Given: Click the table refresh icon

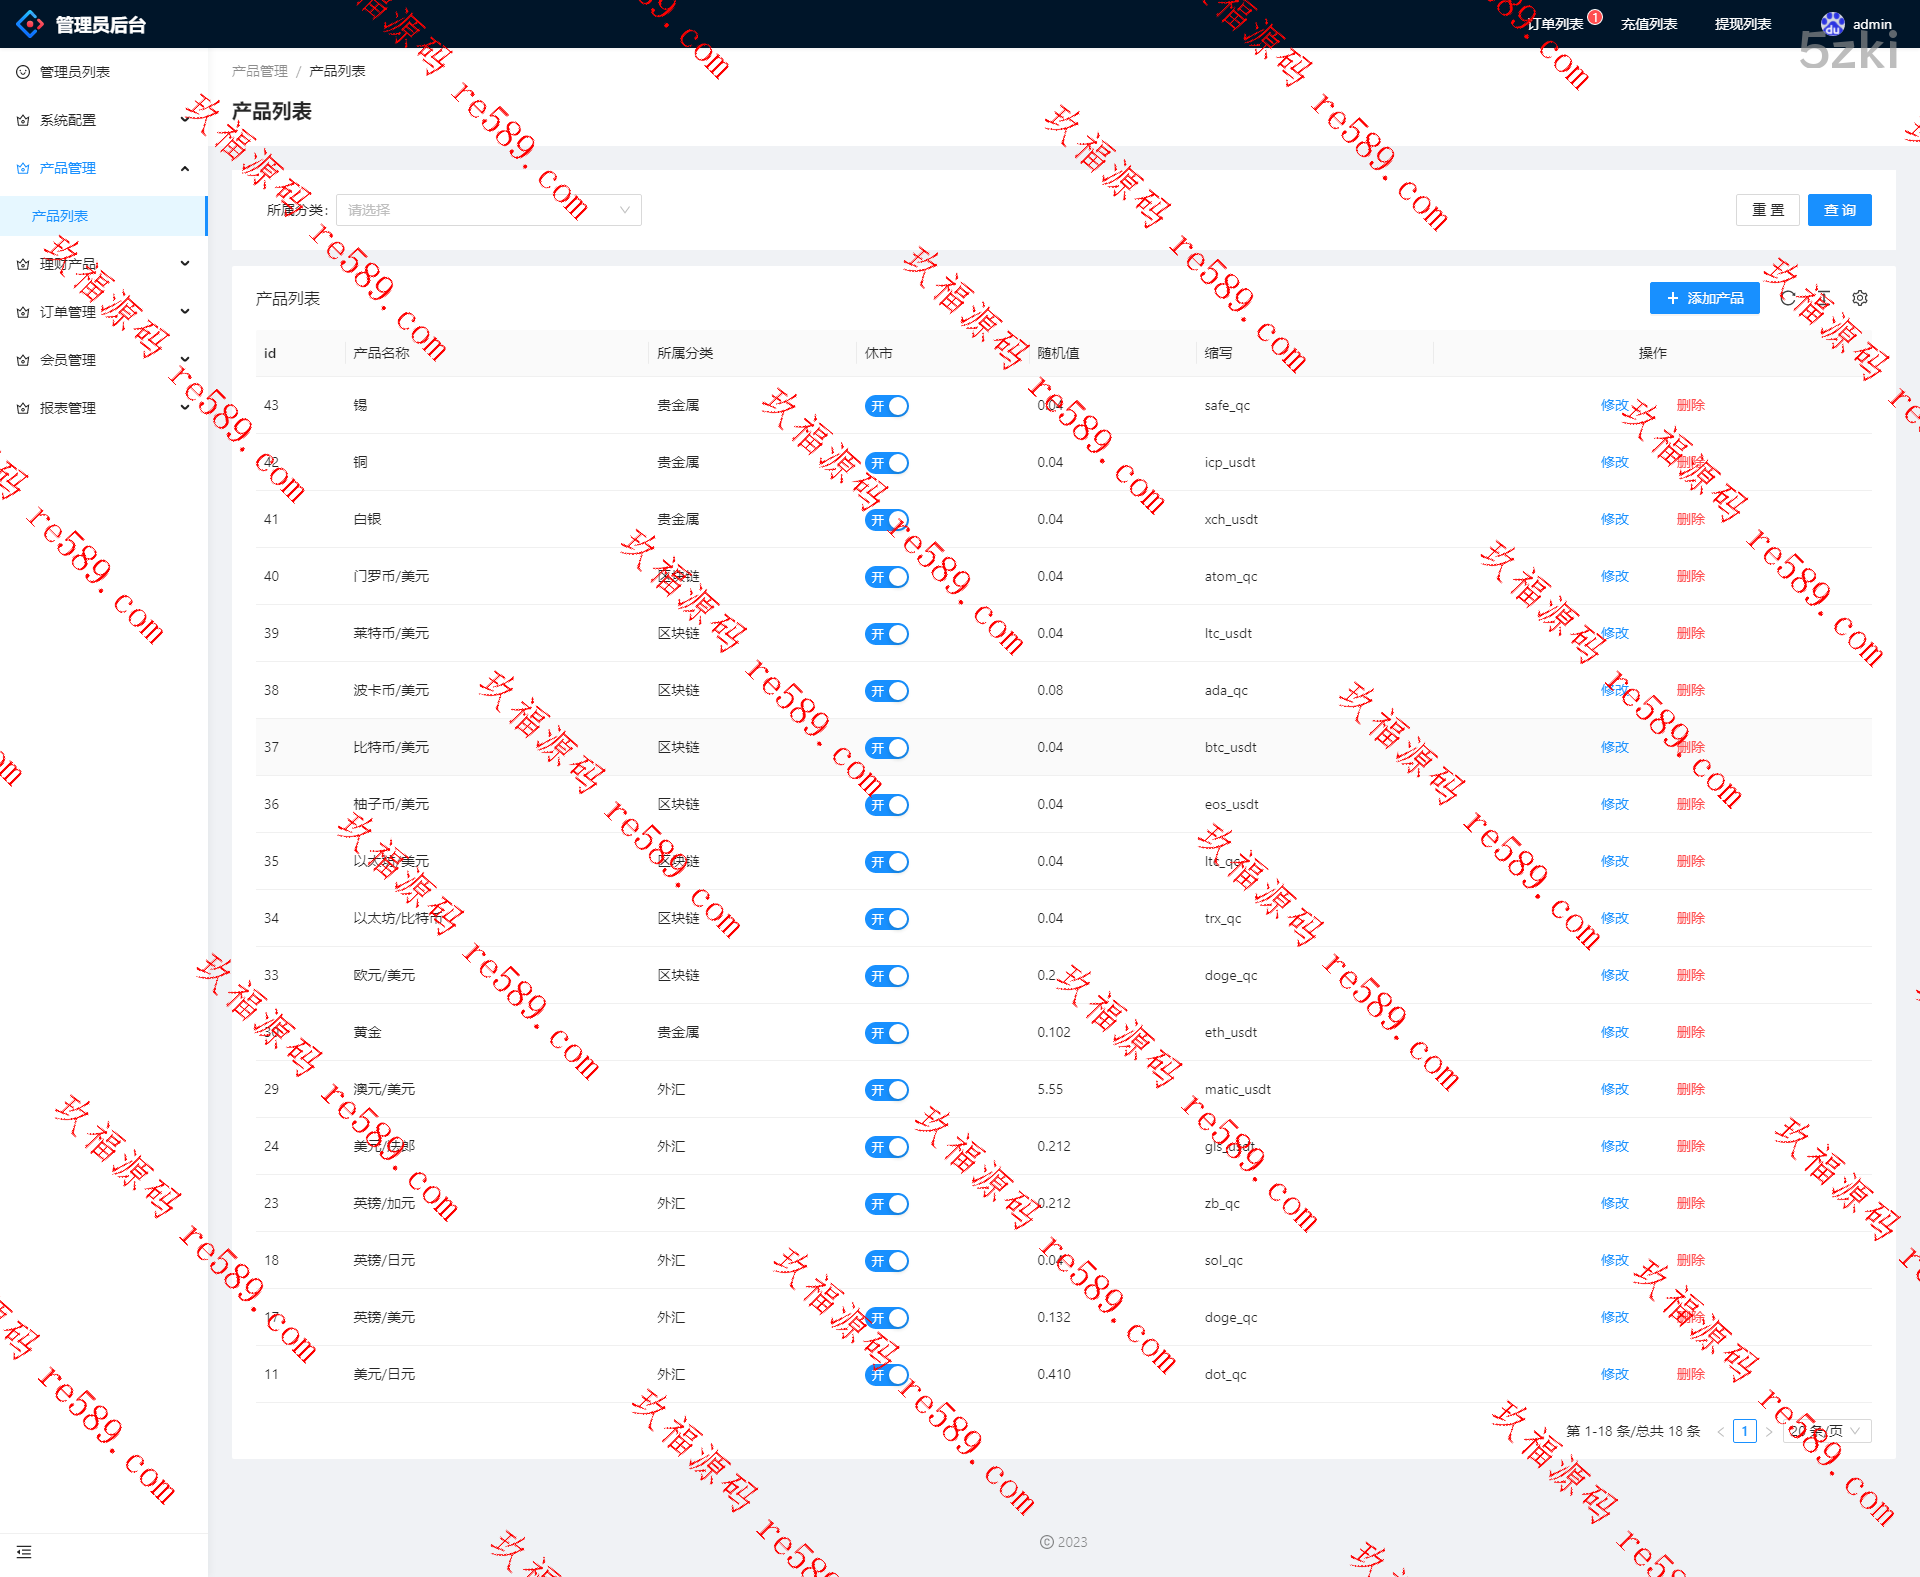Looking at the screenshot, I should (1787, 298).
